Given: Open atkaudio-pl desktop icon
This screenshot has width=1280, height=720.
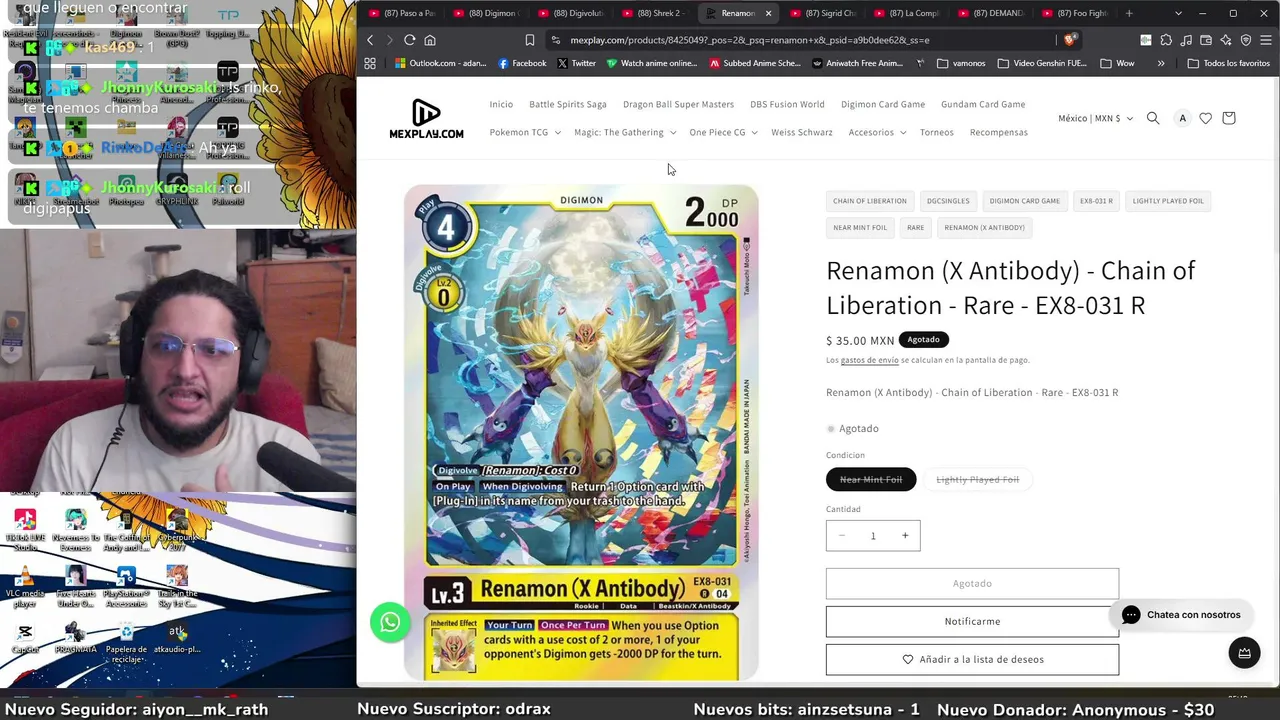Looking at the screenshot, I should coord(177,638).
